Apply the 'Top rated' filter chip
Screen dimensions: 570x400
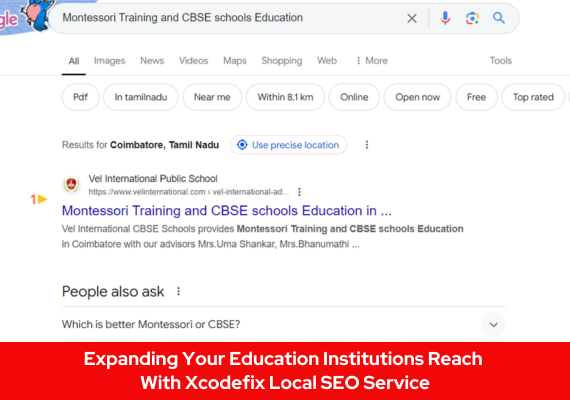(x=533, y=97)
